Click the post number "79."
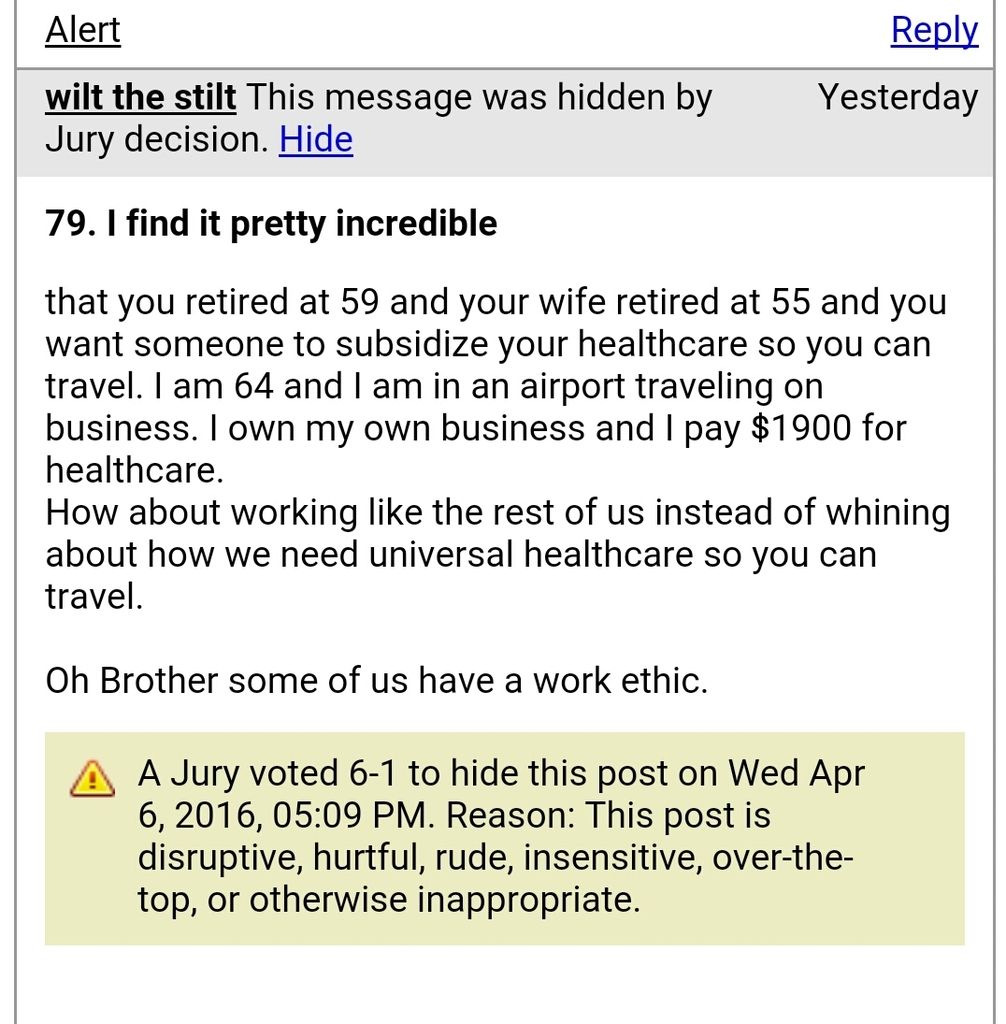The height and width of the screenshot is (1024, 1006). tap(71, 223)
